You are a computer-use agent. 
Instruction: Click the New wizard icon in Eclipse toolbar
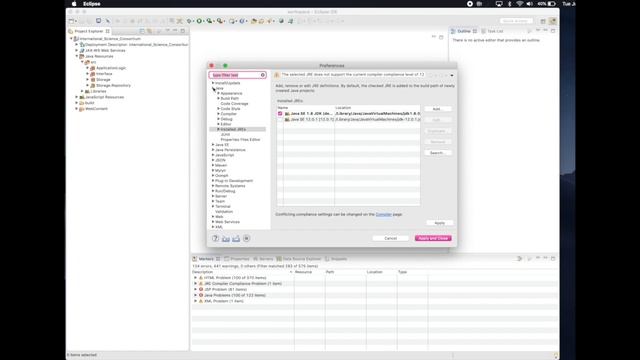tap(71, 21)
